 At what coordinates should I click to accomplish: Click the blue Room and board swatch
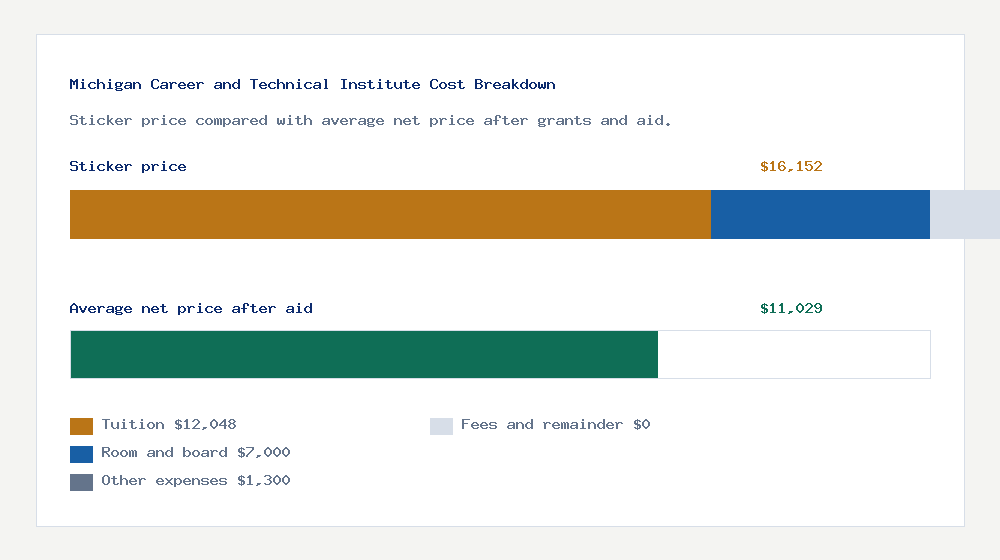(x=81, y=454)
